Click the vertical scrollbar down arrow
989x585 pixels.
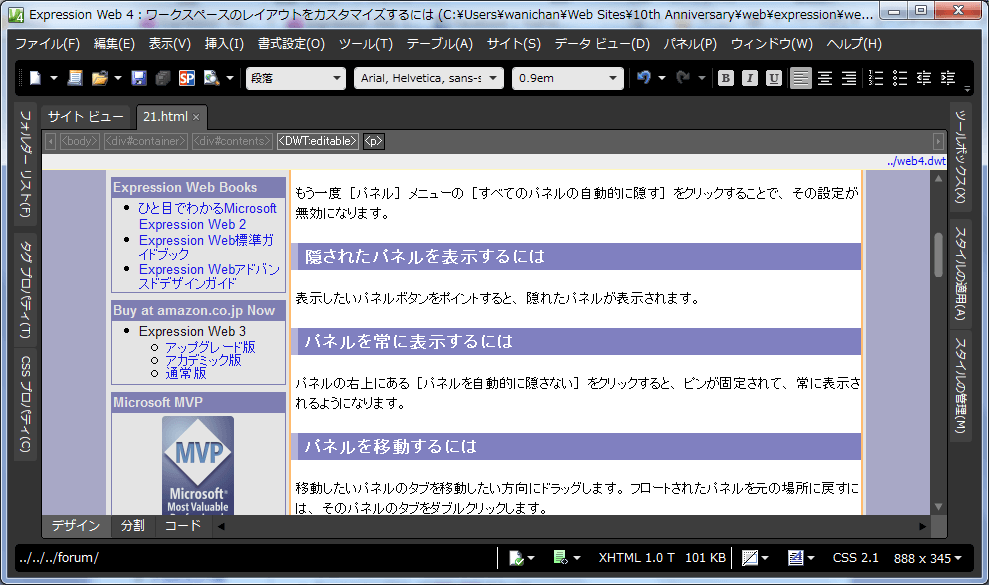pyautogui.click(x=939, y=507)
